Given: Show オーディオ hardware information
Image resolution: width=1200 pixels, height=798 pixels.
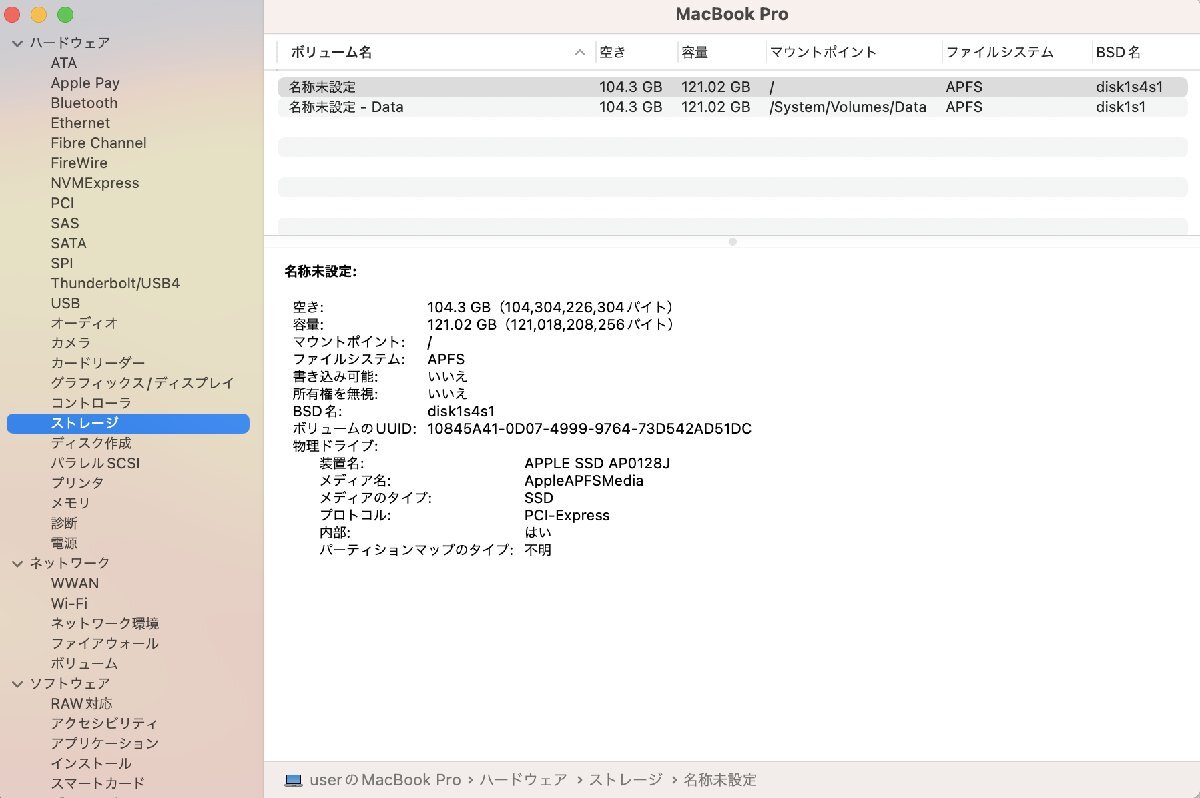Looking at the screenshot, I should coord(84,323).
